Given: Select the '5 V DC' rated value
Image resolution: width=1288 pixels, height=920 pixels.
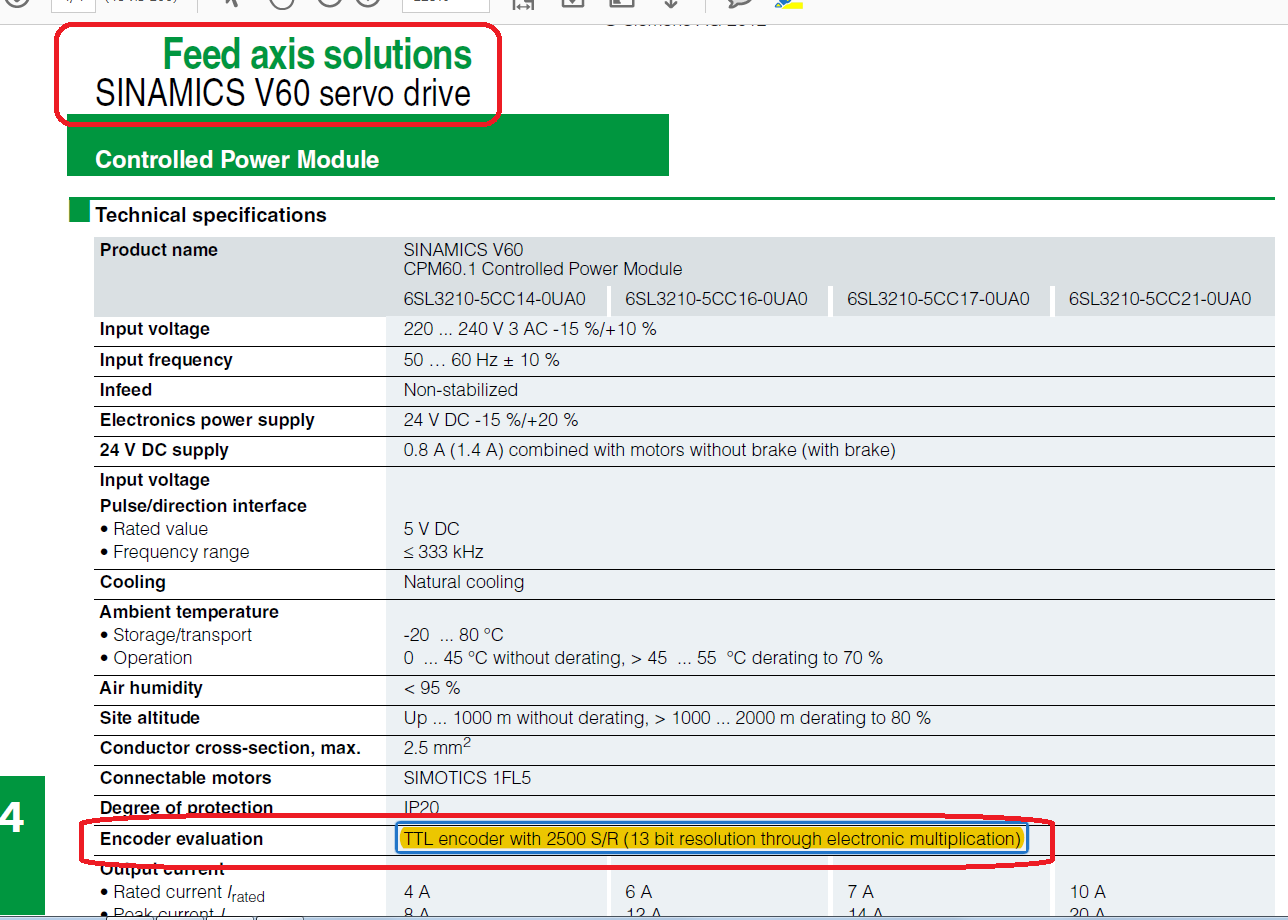Looking at the screenshot, I should pyautogui.click(x=432, y=529).
